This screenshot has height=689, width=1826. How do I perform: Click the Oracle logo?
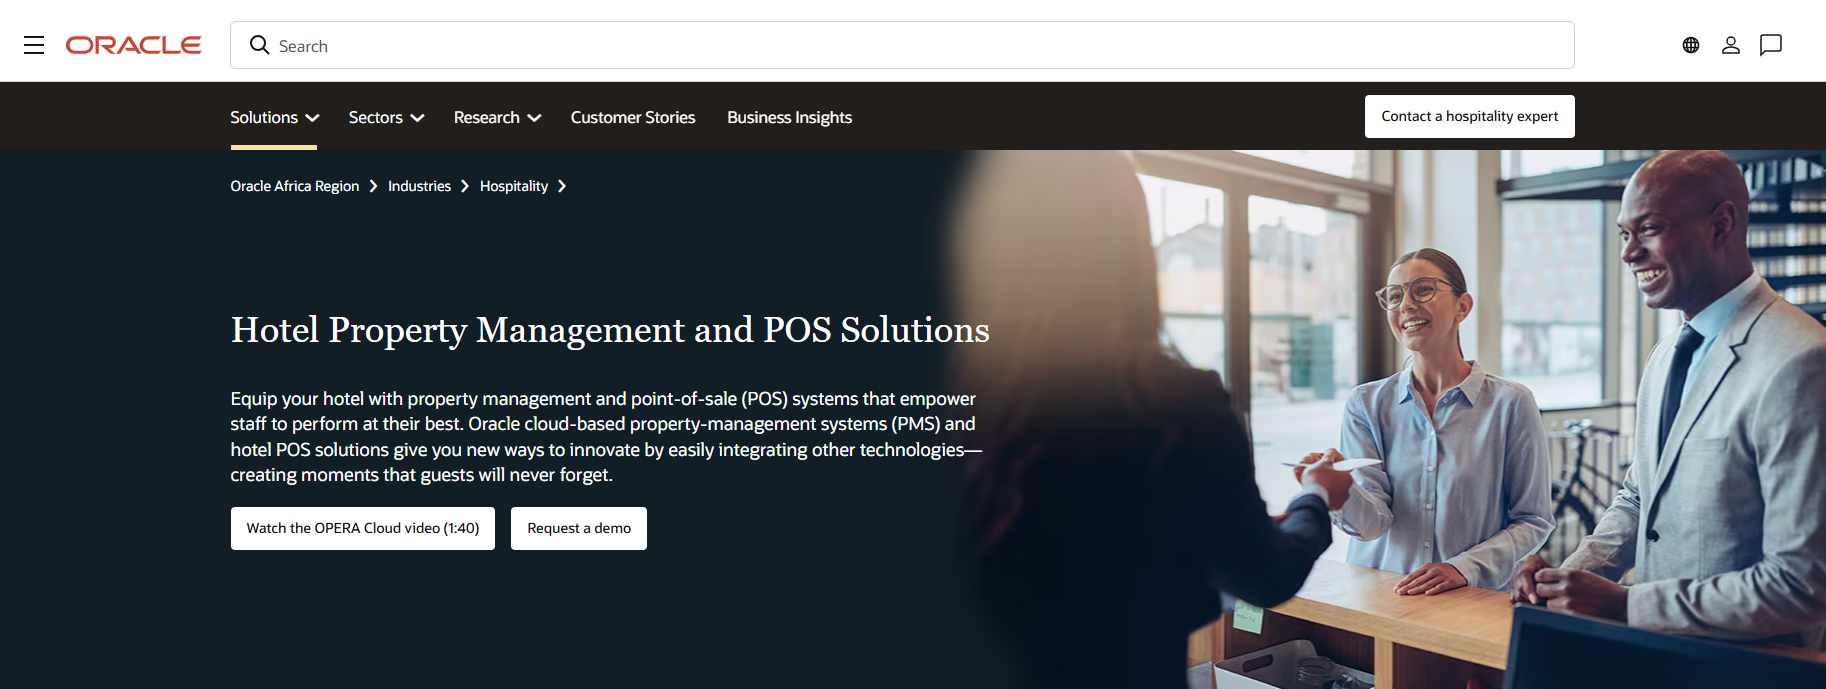pos(134,45)
